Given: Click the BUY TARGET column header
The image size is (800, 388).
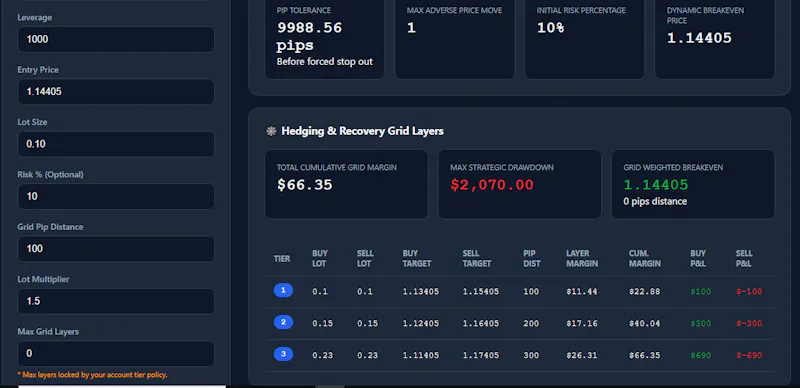Looking at the screenshot, I should click(x=417, y=259).
